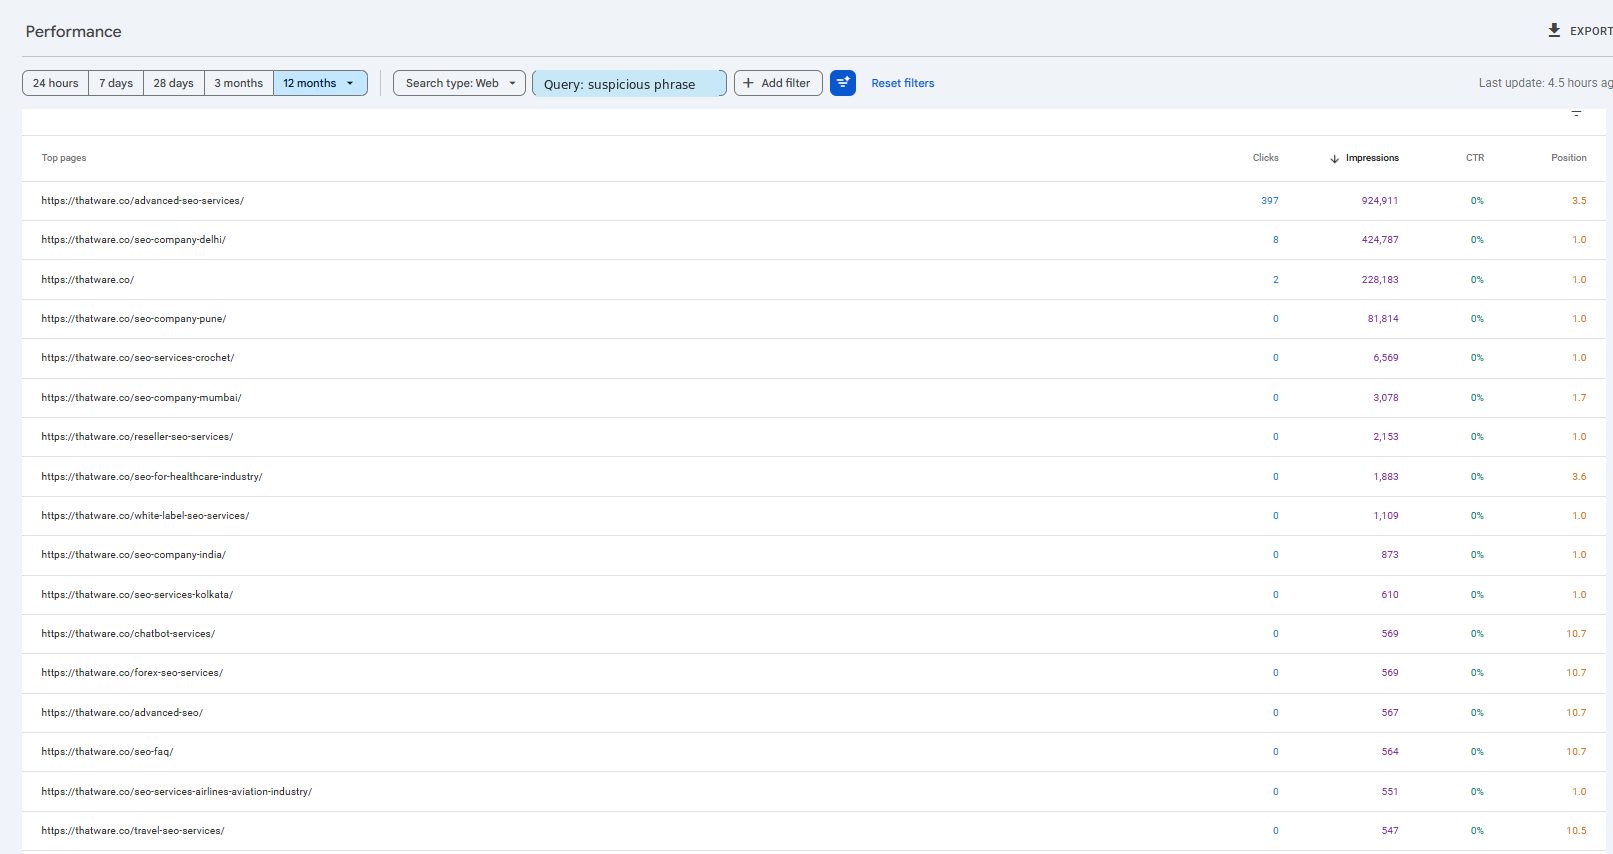Image resolution: width=1613 pixels, height=854 pixels.
Task: Click the table filter rows icon
Action: [1576, 113]
